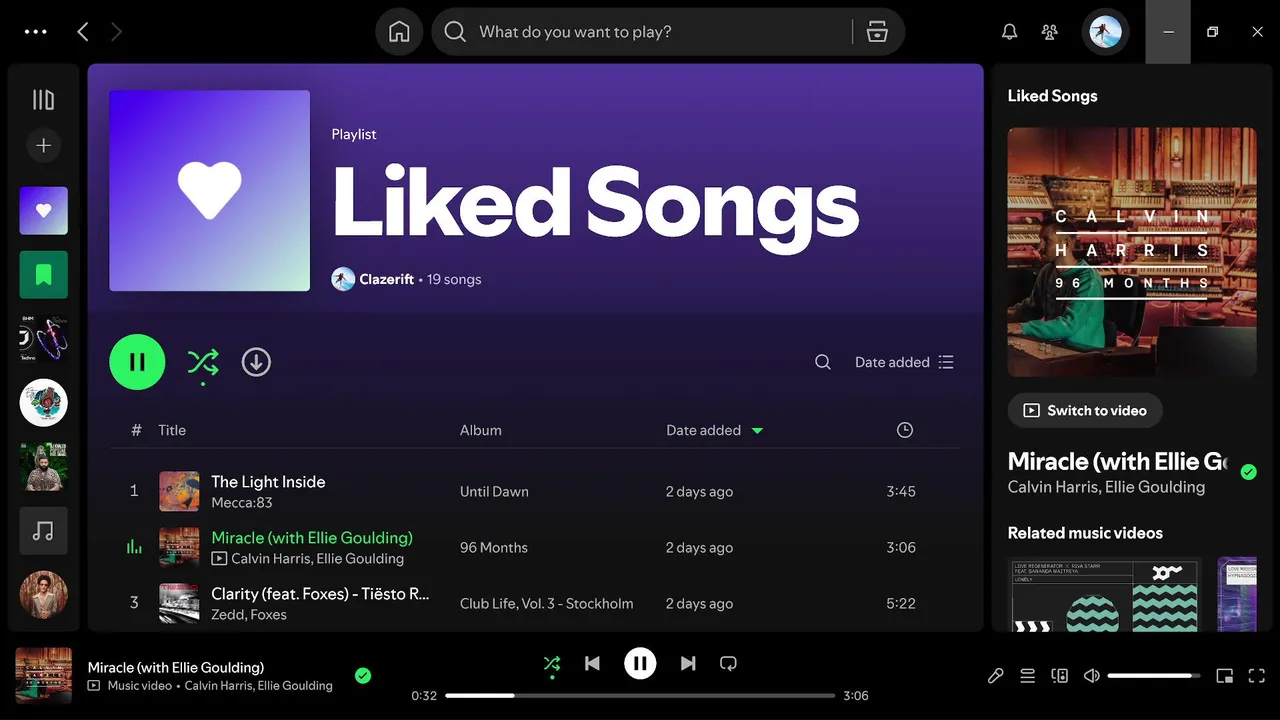Open the 'Date added' sort view dropdown
Image resolution: width=1280 pixels, height=720 pixels.
point(904,362)
